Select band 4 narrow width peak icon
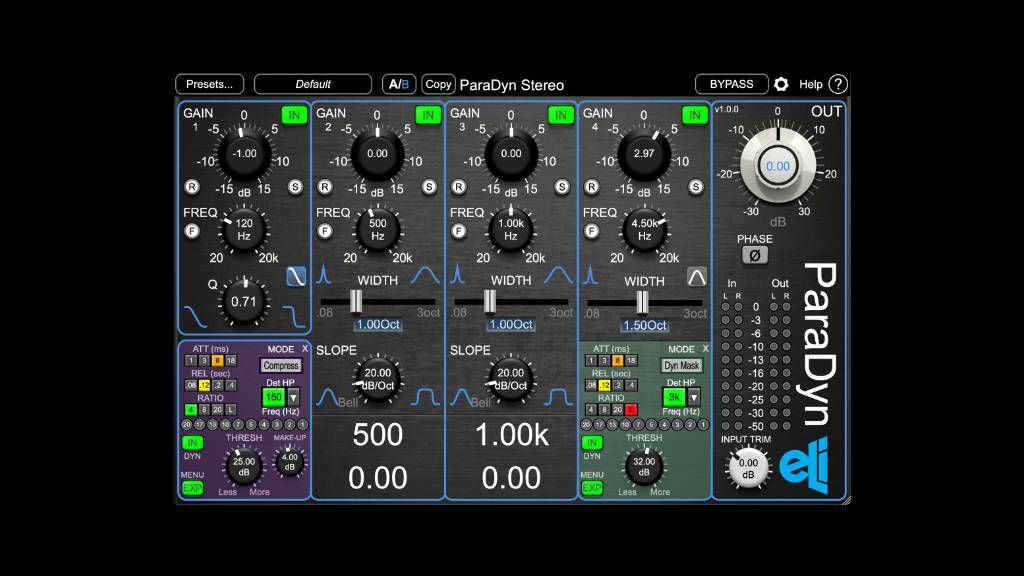 tap(591, 274)
